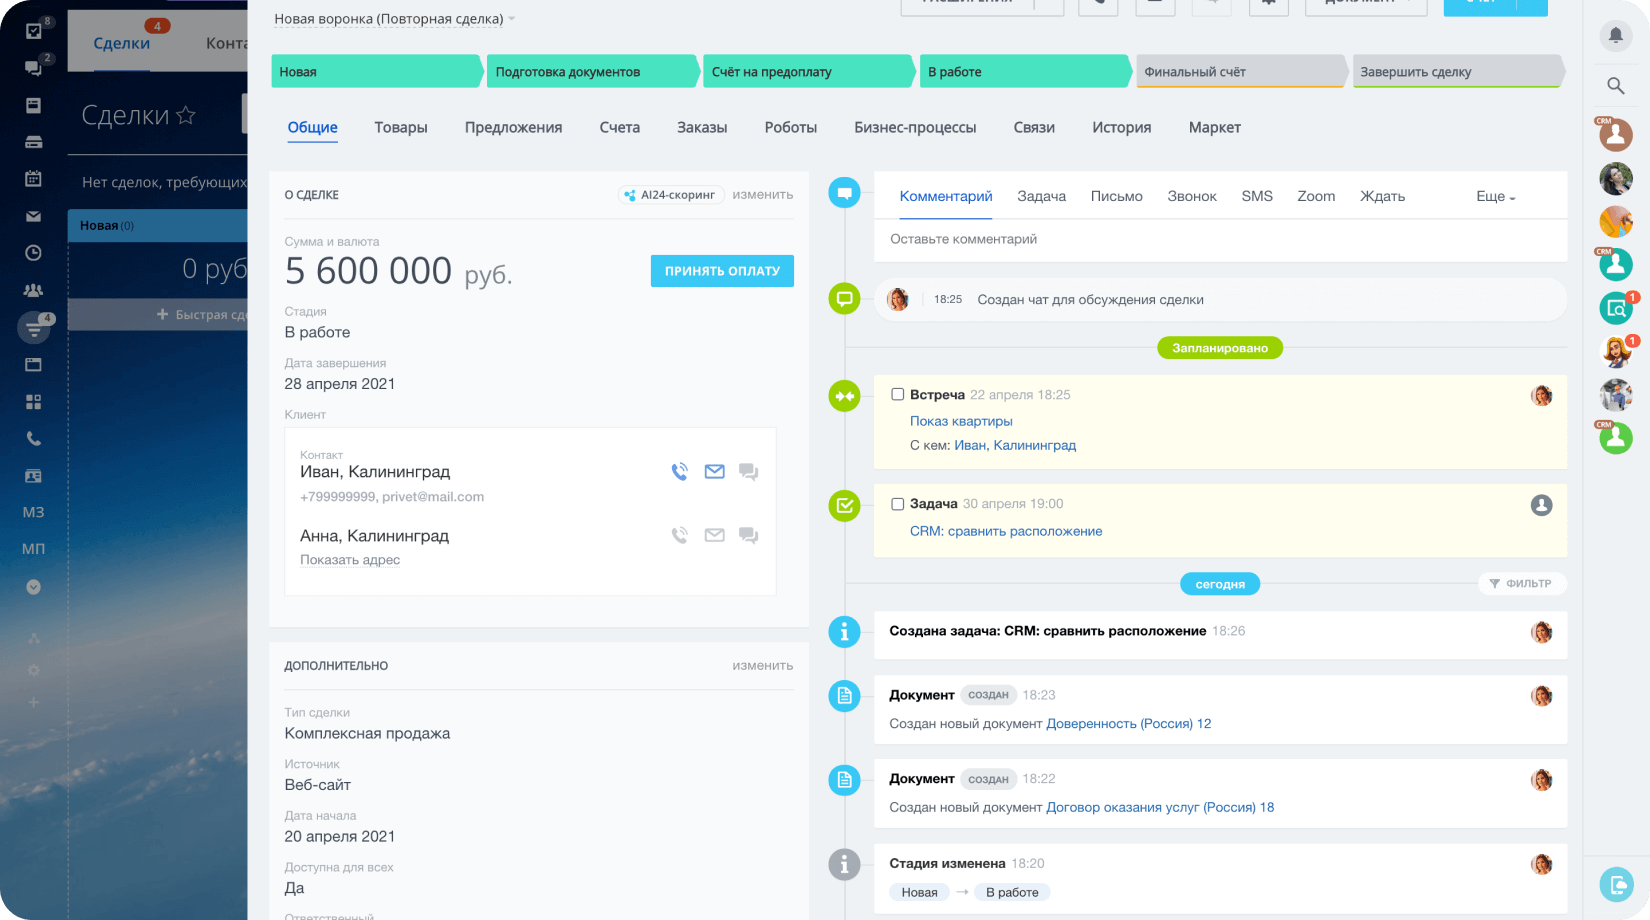1650x920 pixels.
Task: Click the Оставьте комментарий input field
Action: (1220, 240)
